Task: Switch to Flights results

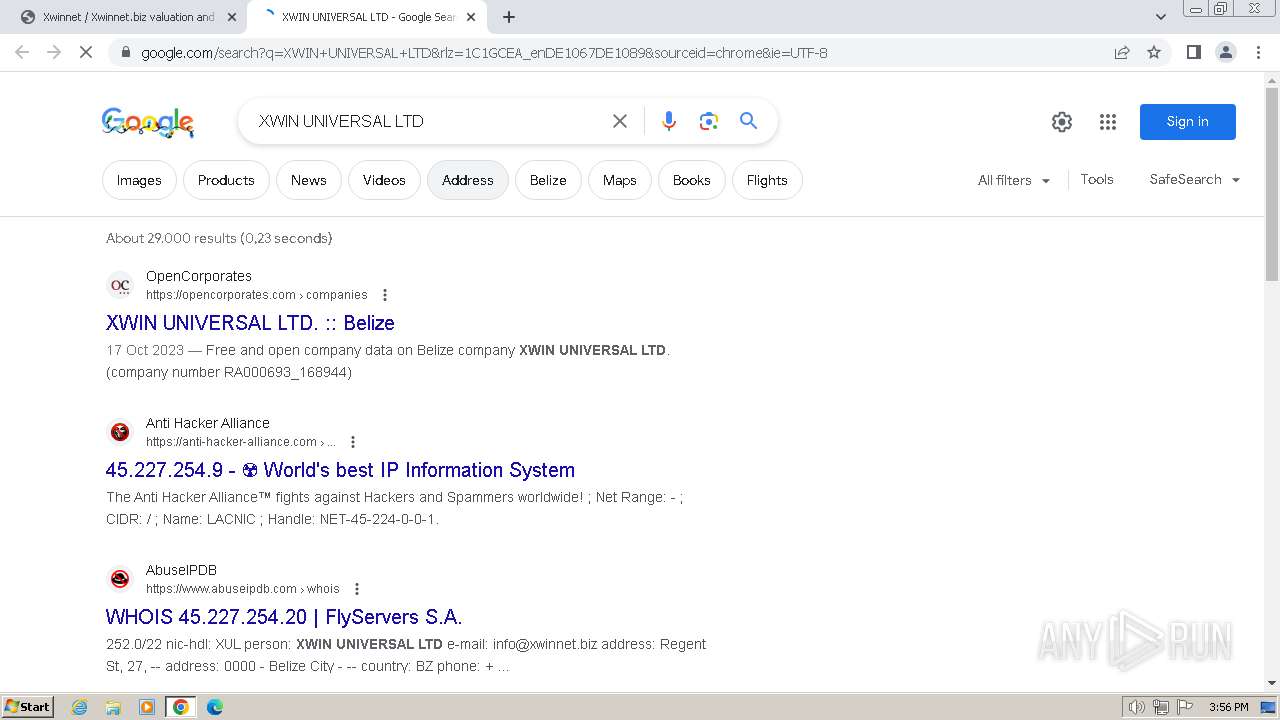Action: click(767, 180)
